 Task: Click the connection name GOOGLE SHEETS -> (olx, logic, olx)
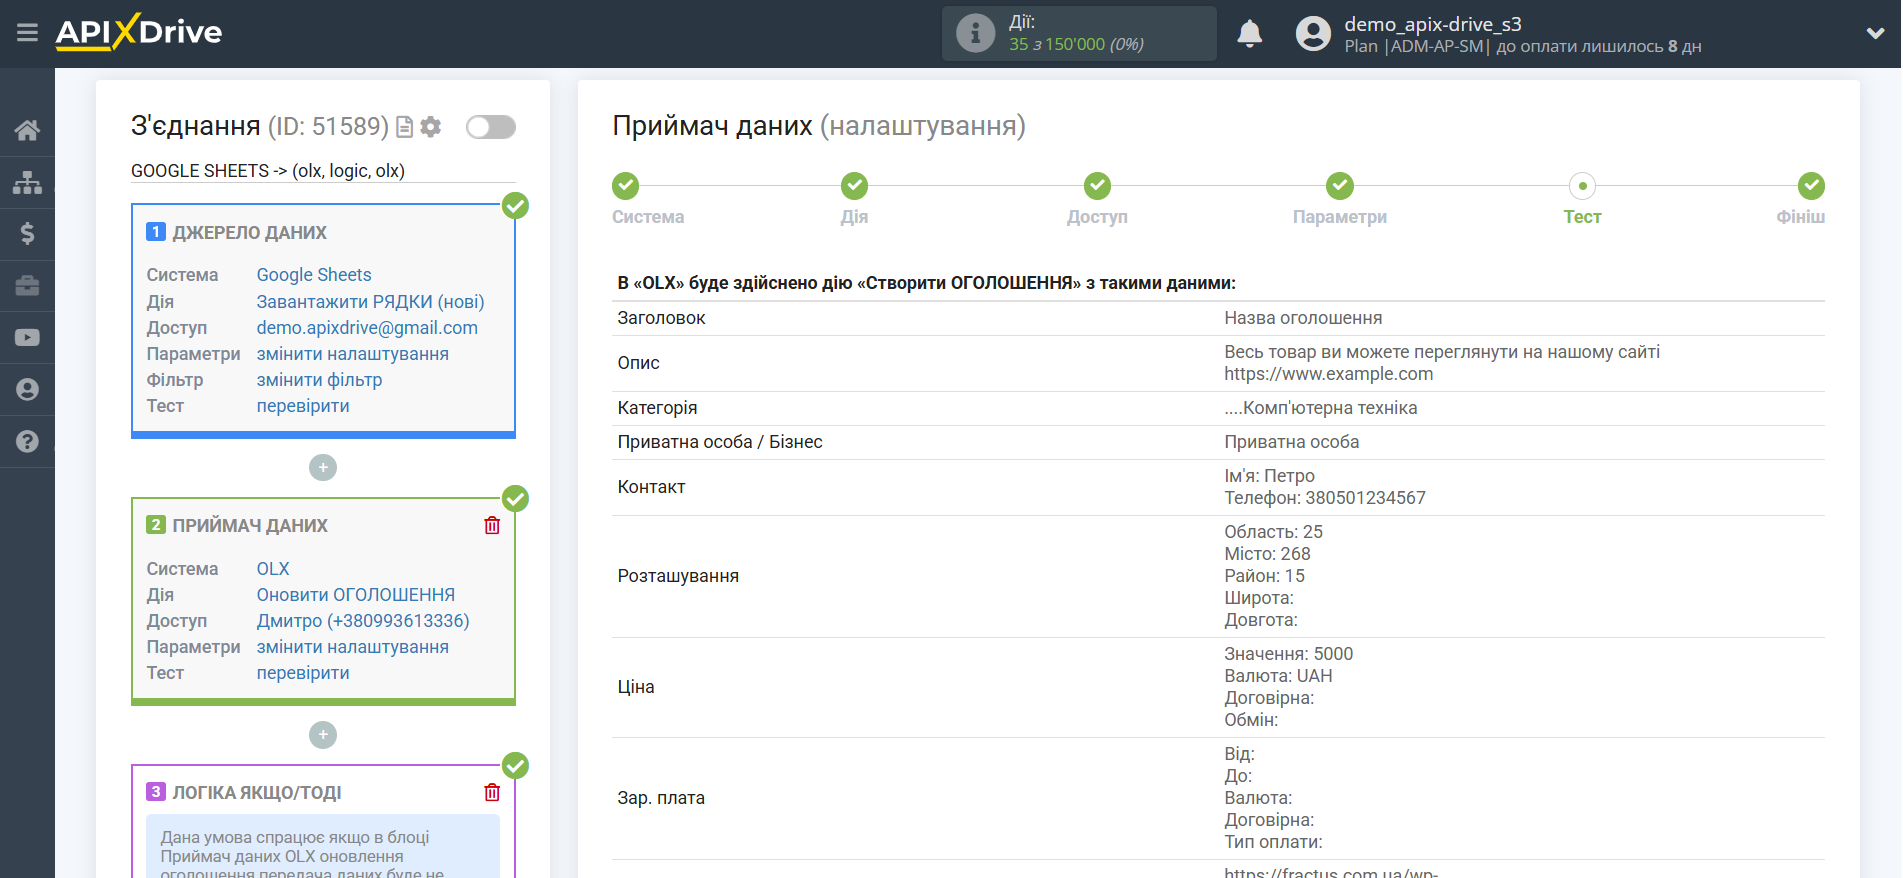point(268,171)
